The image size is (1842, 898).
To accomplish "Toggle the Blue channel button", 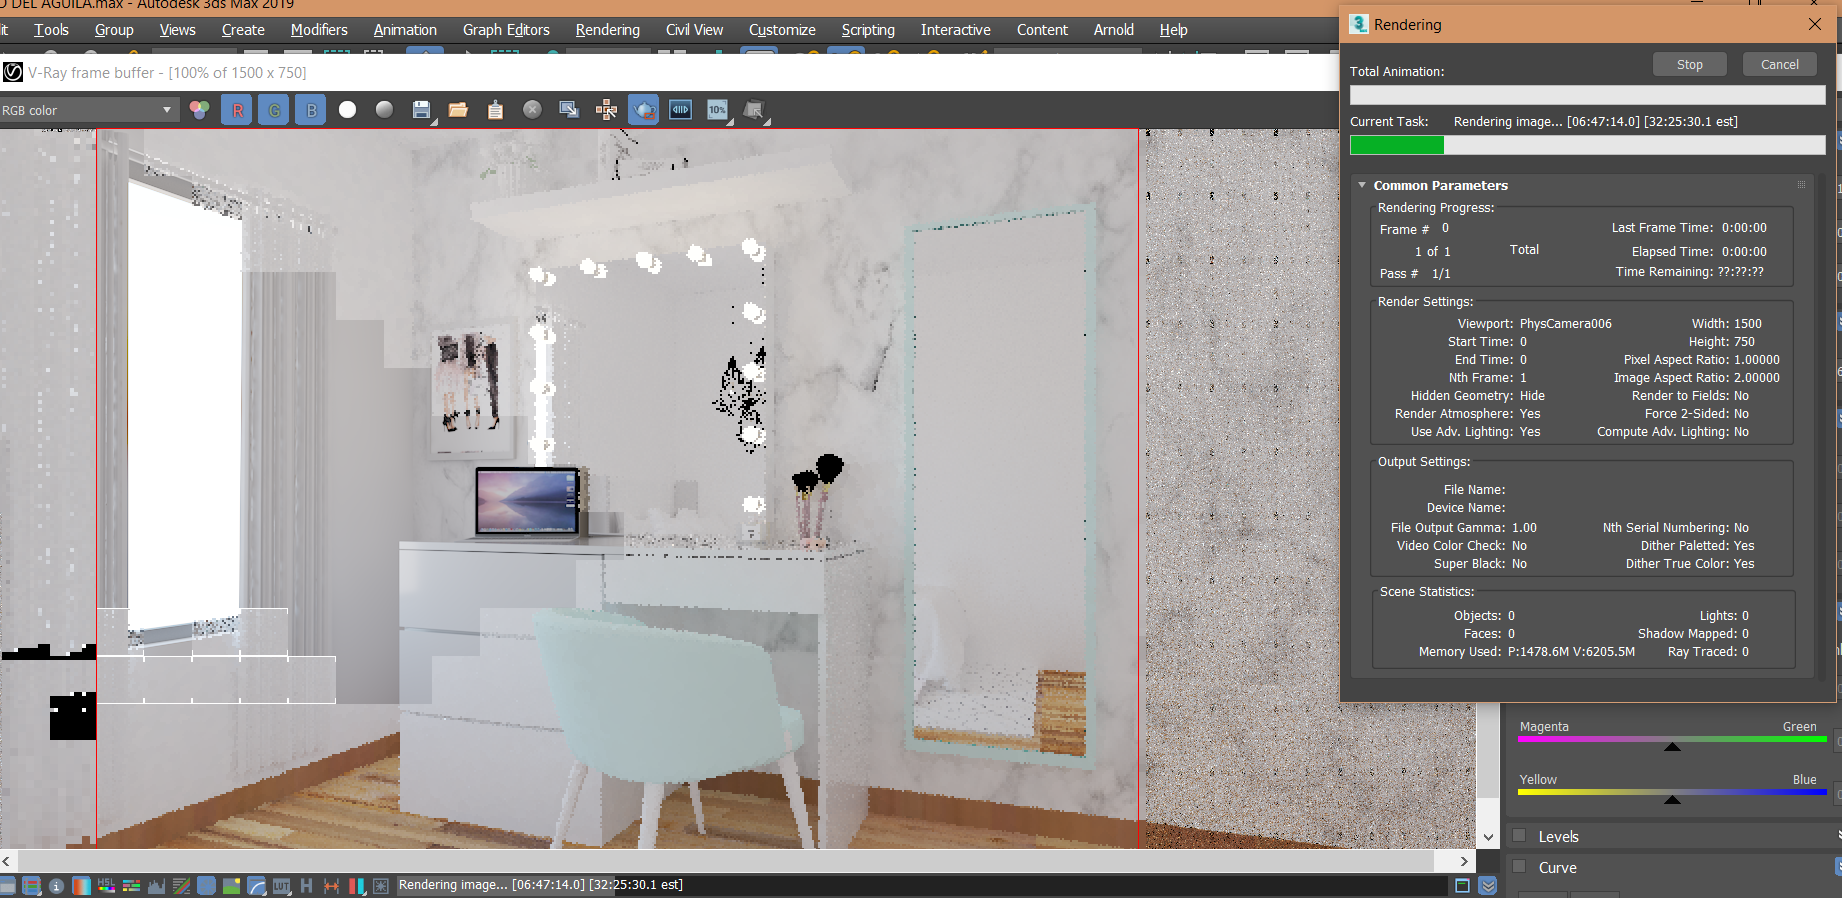I will (x=311, y=110).
